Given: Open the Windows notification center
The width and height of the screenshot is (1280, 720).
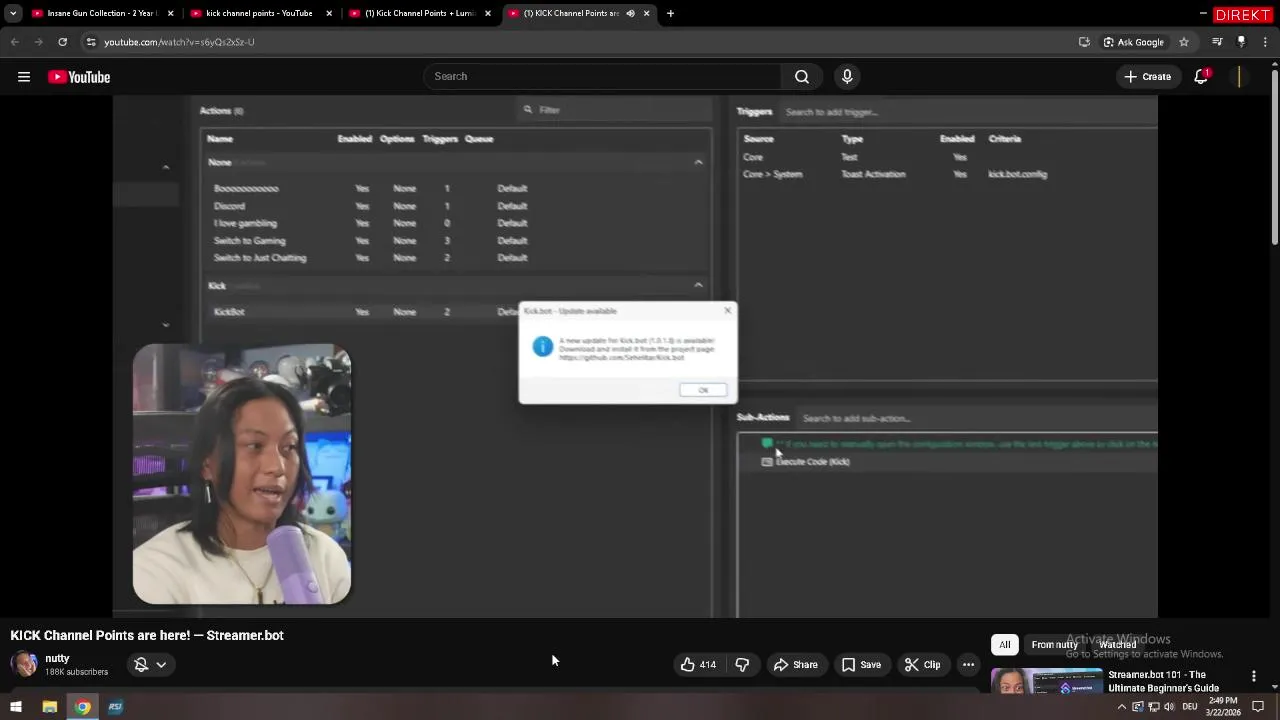Looking at the screenshot, I should [x=1258, y=707].
